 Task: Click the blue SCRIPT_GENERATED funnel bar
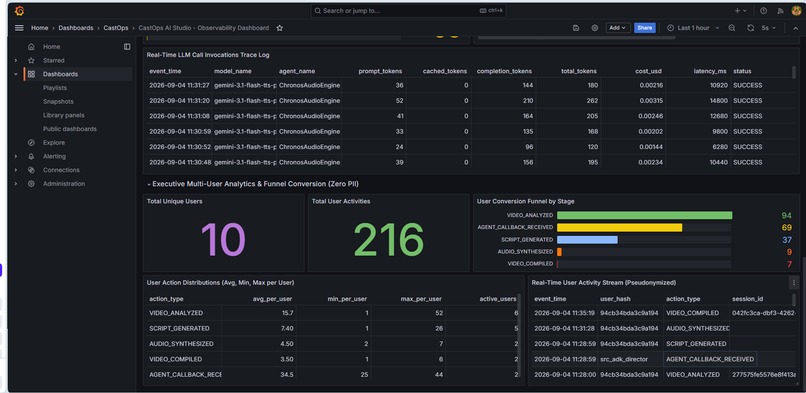(587, 240)
